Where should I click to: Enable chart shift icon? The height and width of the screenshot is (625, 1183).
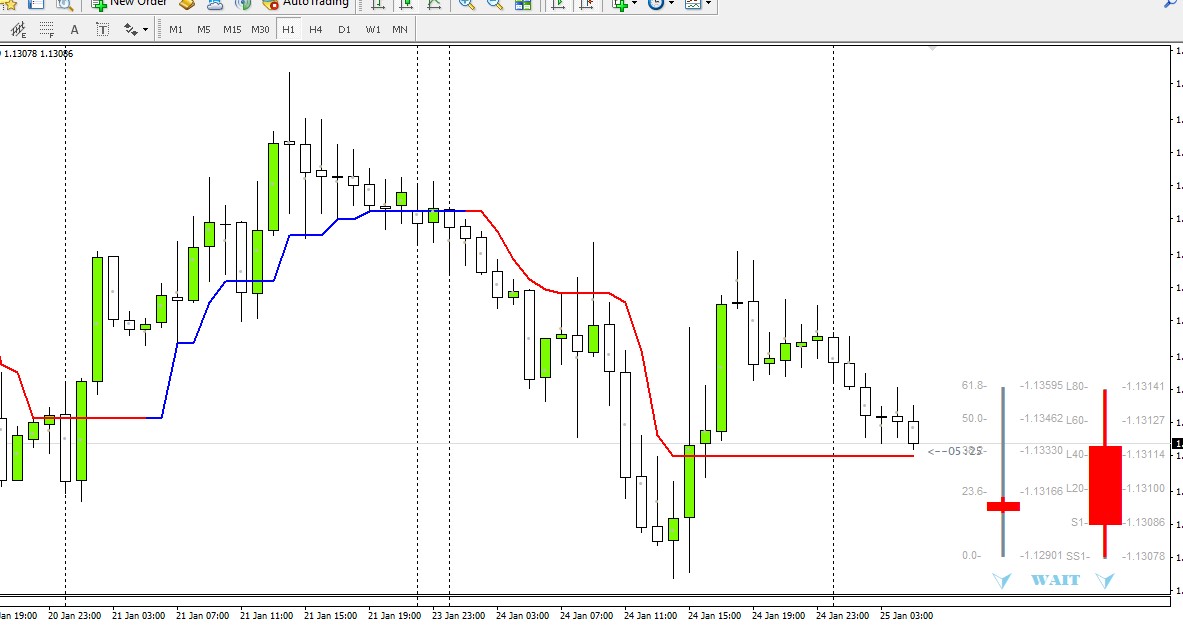click(587, 4)
